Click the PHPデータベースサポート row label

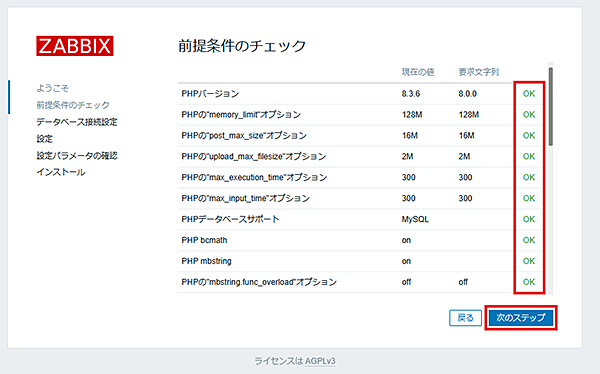coord(230,219)
